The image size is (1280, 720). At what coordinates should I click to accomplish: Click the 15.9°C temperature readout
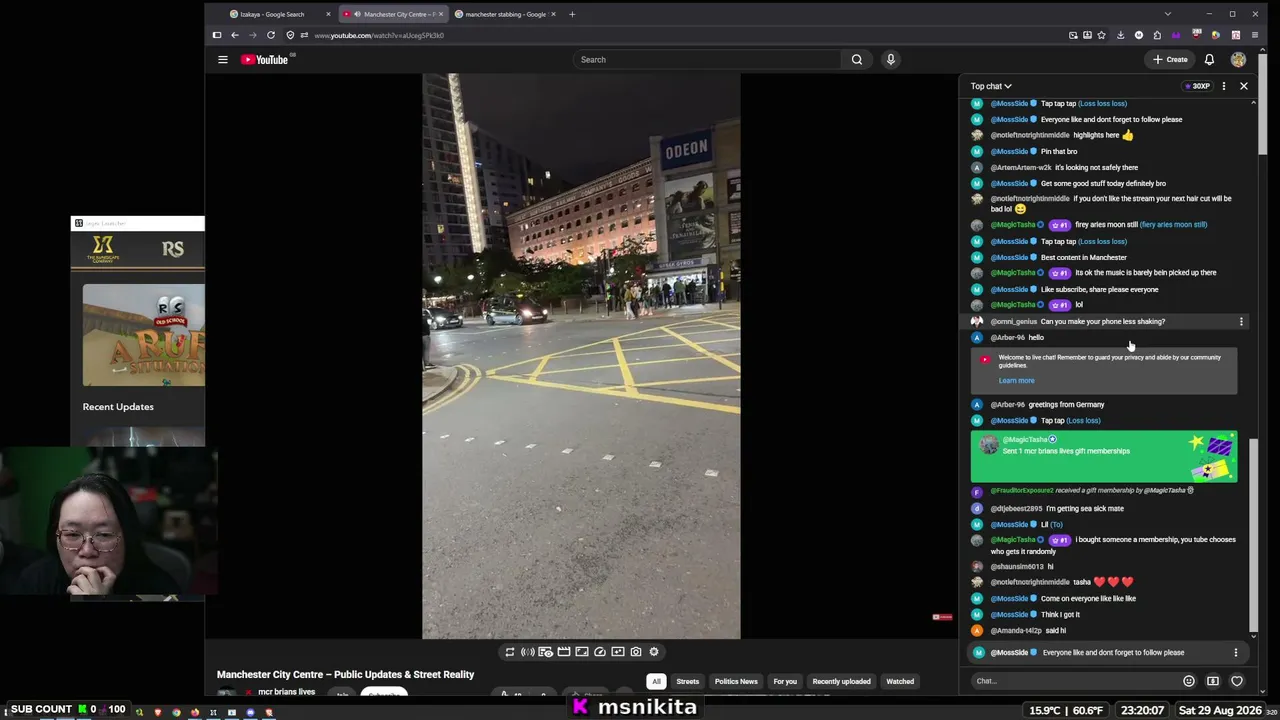click(1045, 710)
